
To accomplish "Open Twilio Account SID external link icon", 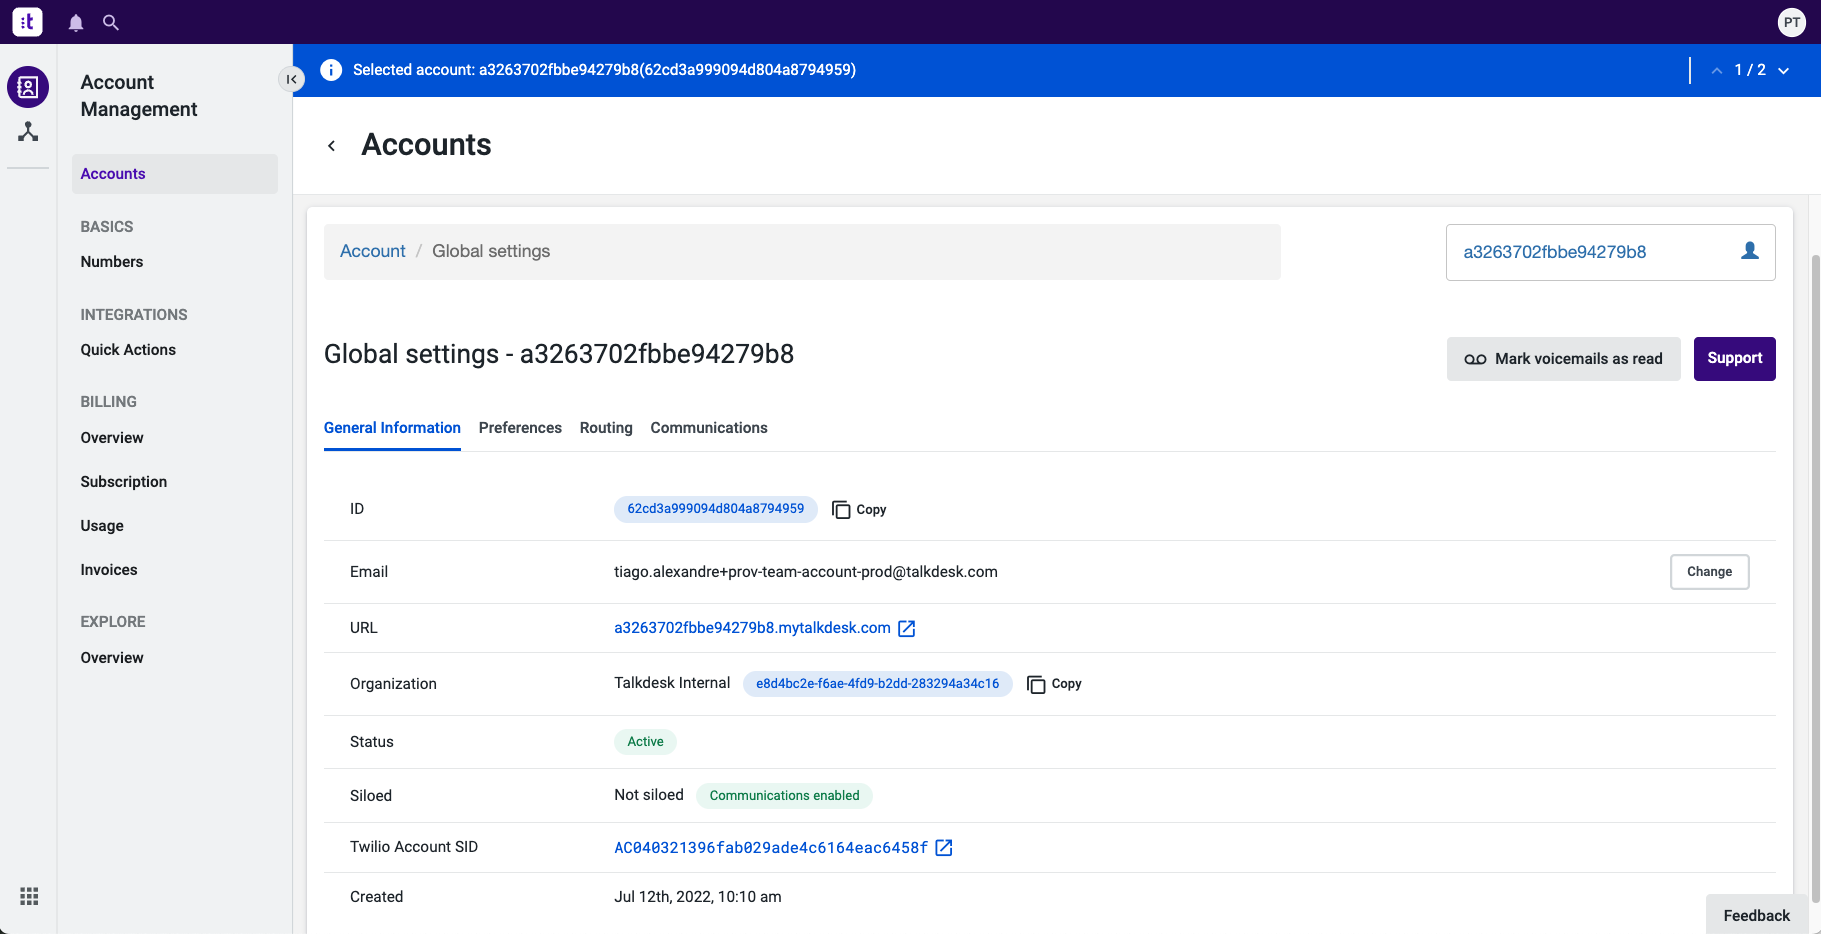I will 944,848.
